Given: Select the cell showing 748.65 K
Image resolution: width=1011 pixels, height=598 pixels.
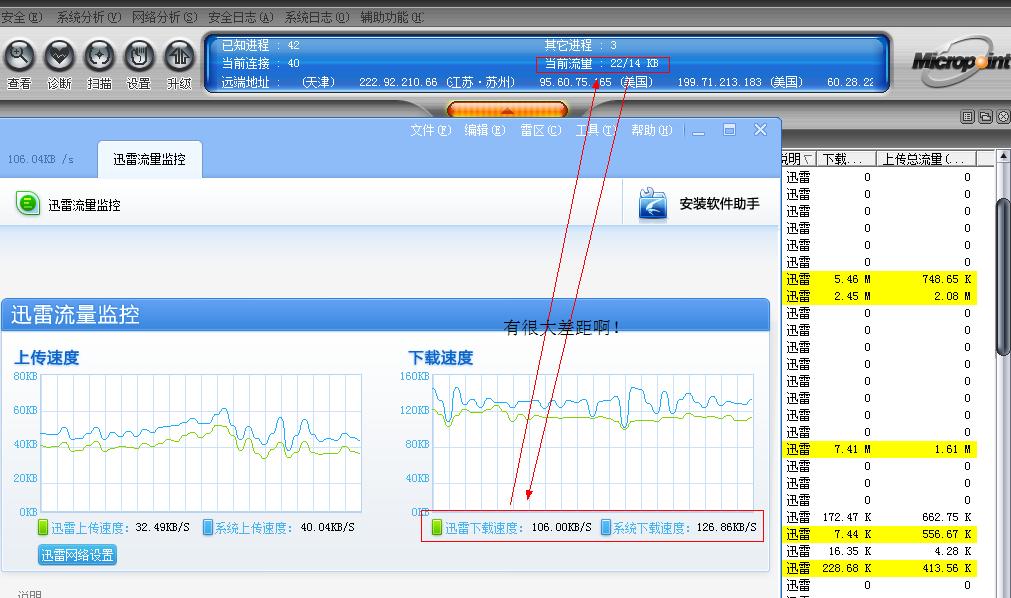Looking at the screenshot, I should coord(947,279).
